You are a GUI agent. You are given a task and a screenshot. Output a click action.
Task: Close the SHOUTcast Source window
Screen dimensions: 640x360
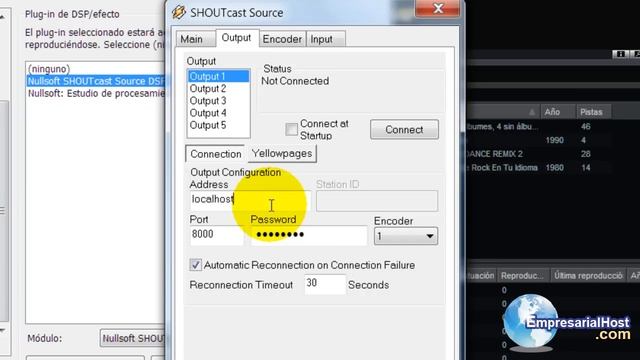(438, 8)
